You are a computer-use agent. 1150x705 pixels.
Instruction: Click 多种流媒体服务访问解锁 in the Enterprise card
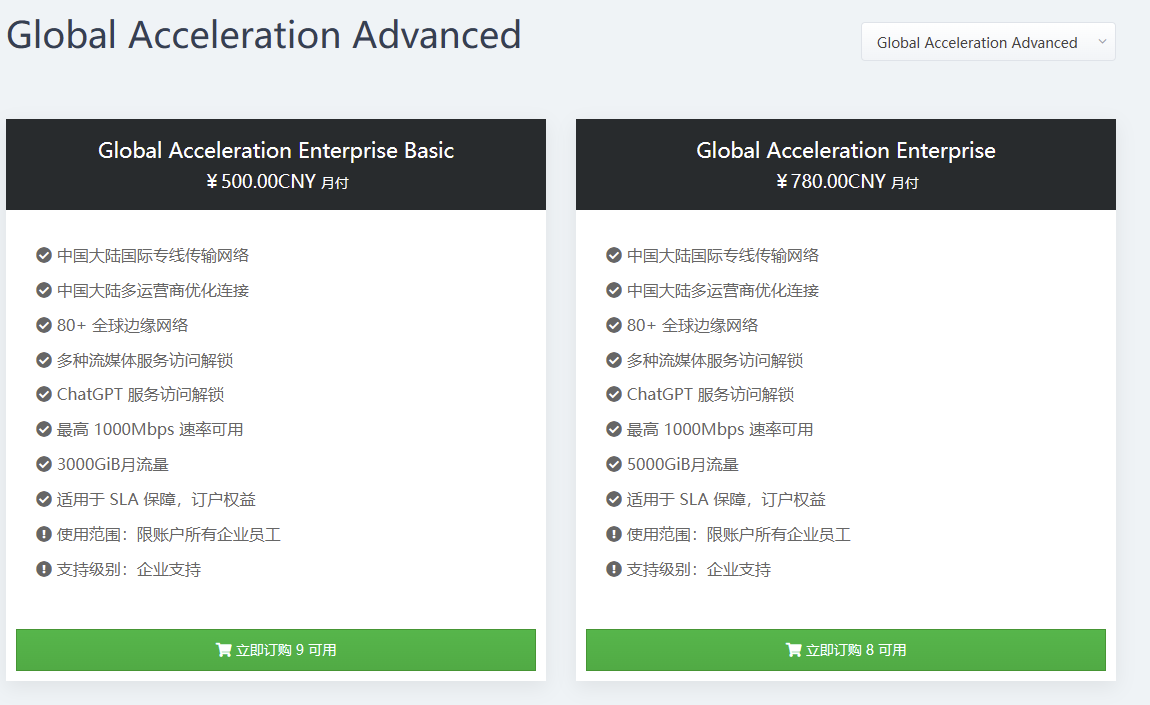(x=715, y=360)
